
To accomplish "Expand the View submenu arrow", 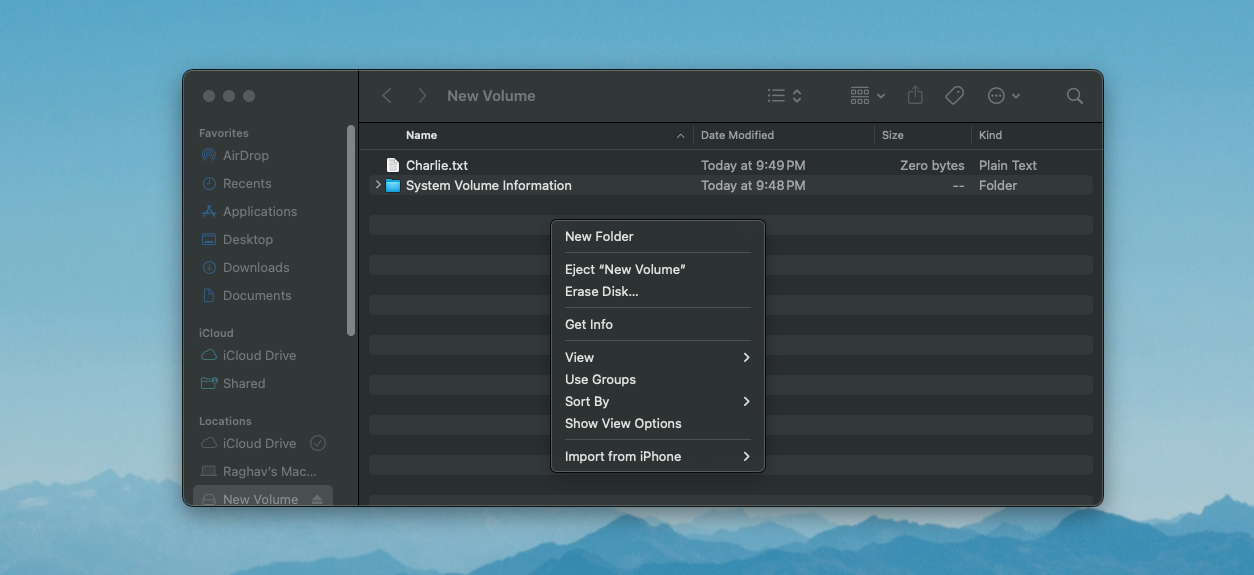I will [746, 357].
